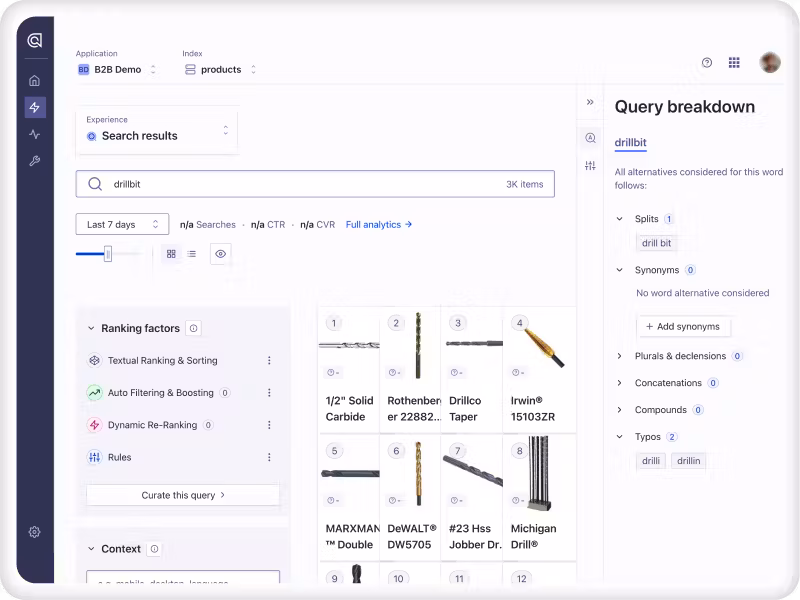Toggle the eye visibility button
The image size is (800, 600).
click(221, 254)
